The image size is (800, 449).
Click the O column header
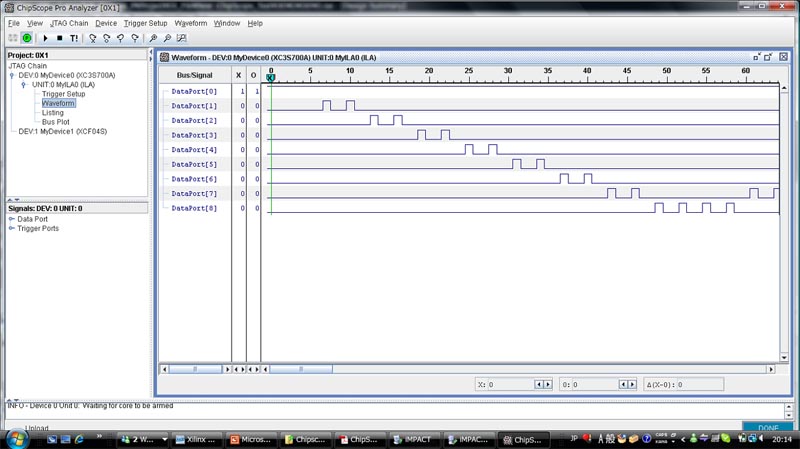pos(253,75)
